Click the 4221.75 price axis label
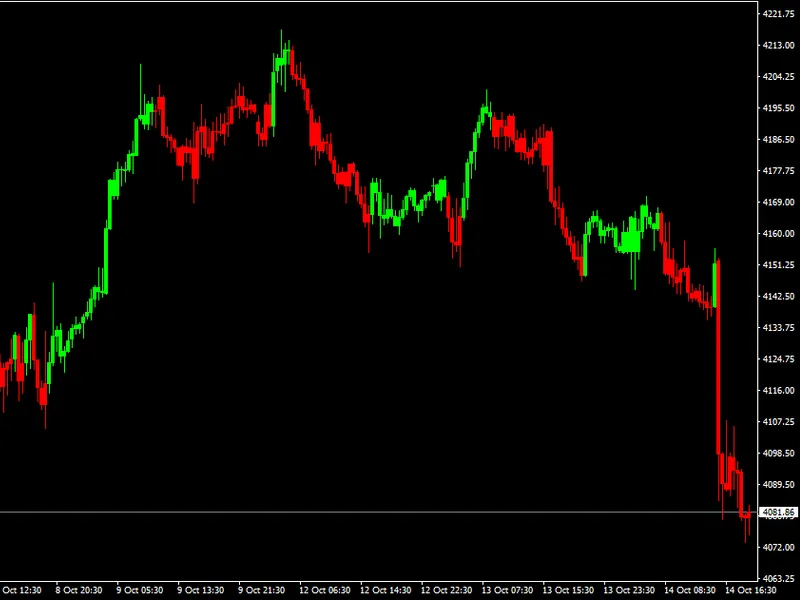 (x=779, y=14)
